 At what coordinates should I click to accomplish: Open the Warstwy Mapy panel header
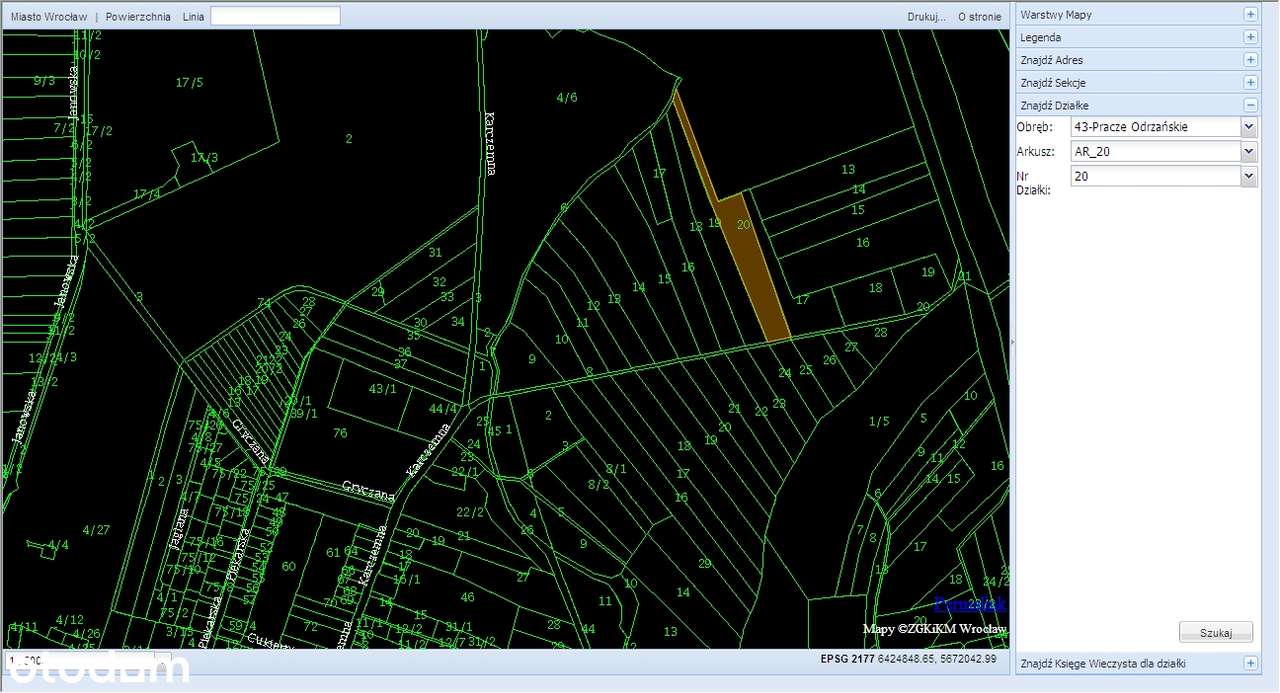pyautogui.click(x=1138, y=15)
